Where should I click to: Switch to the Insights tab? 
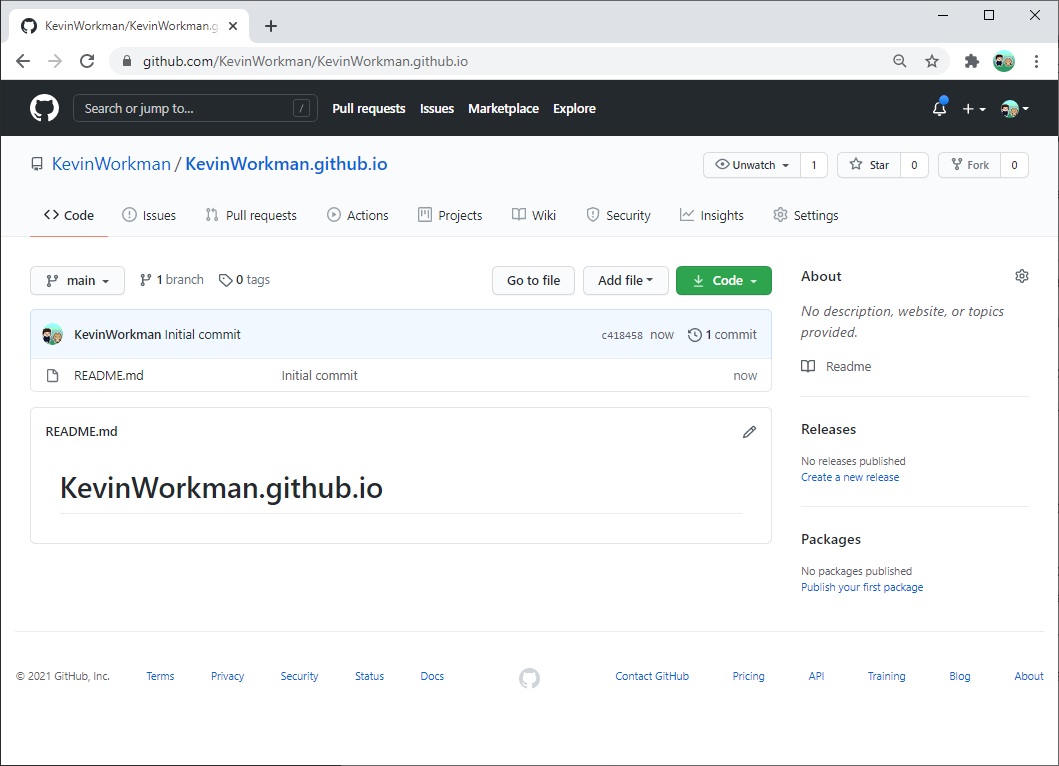click(x=711, y=214)
